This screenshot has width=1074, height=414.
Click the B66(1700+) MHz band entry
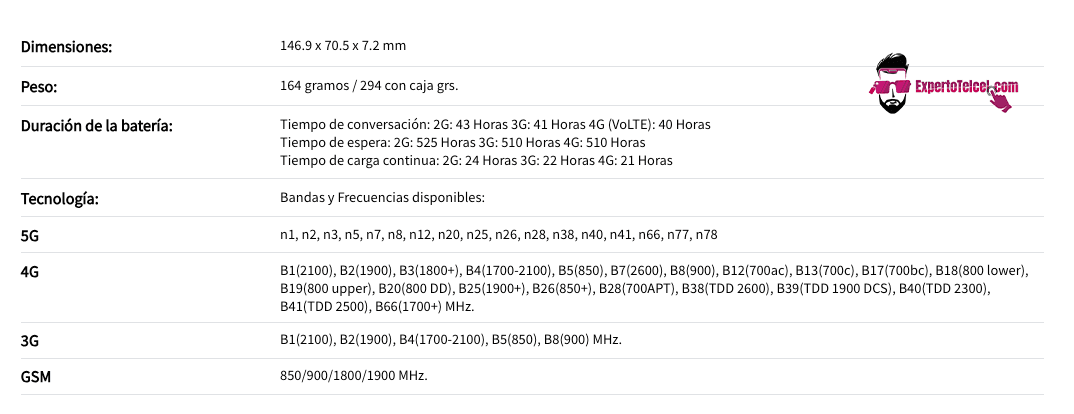click(425, 306)
